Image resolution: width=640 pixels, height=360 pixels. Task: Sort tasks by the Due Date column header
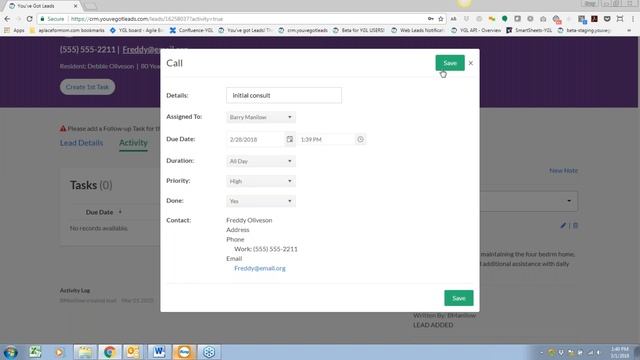[99, 212]
